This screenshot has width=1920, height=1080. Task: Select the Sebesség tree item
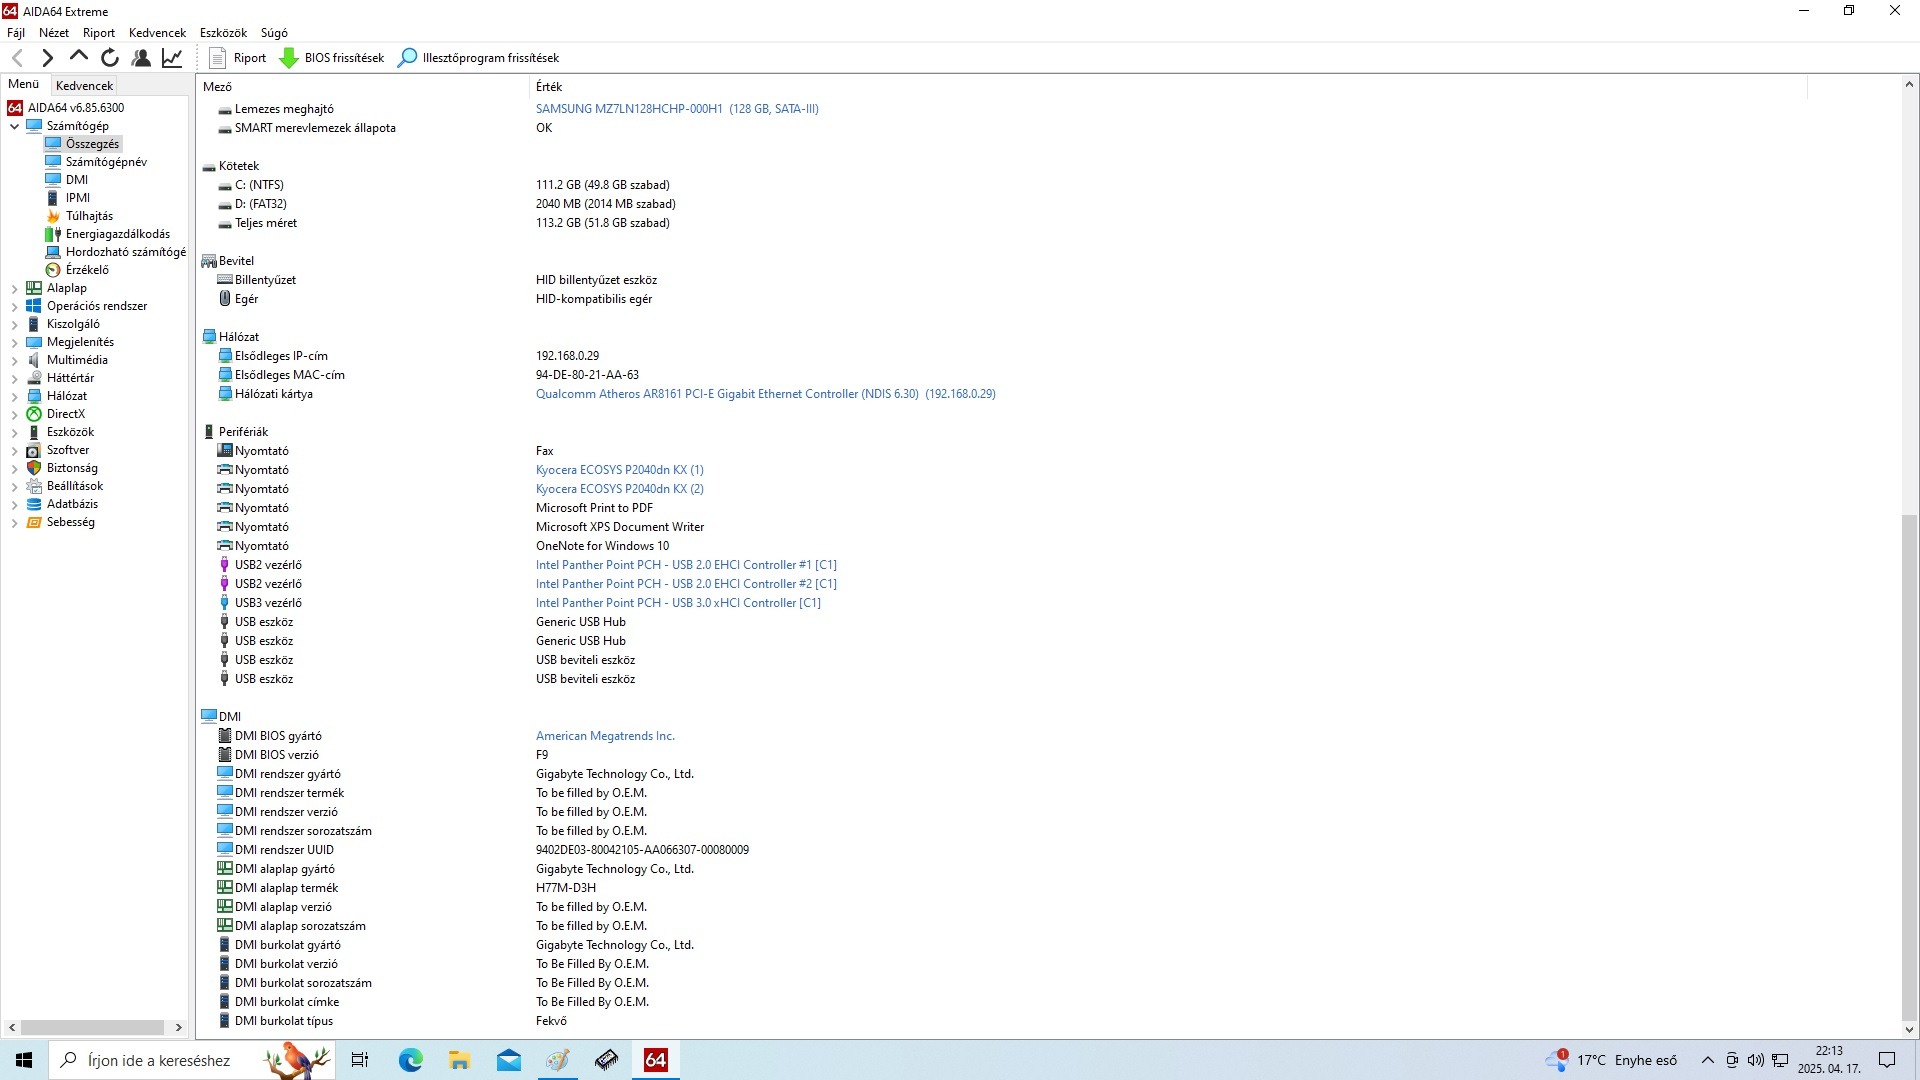70,522
